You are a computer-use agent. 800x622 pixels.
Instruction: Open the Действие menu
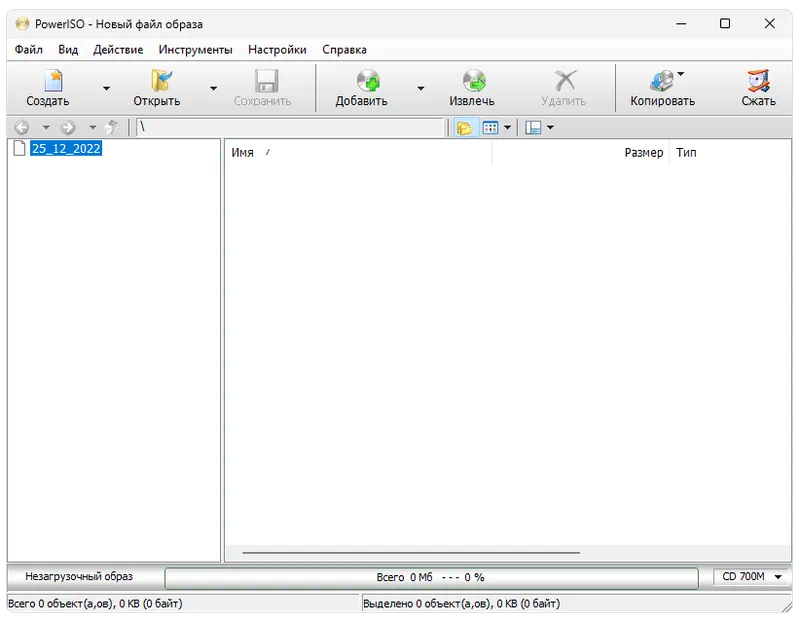coord(118,49)
